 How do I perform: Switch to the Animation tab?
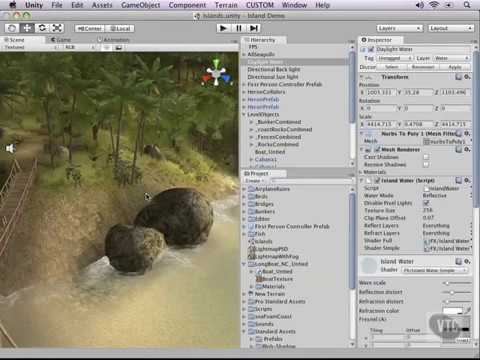(x=113, y=40)
